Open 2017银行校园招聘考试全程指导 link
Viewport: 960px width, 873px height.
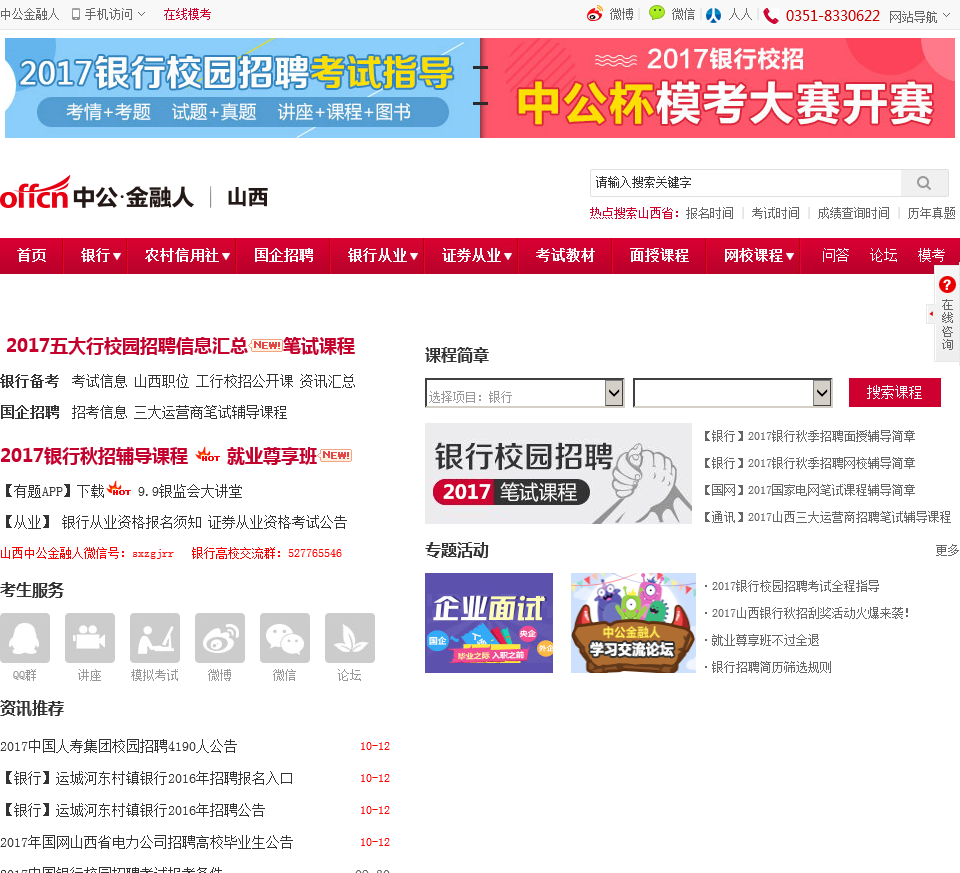[795, 586]
